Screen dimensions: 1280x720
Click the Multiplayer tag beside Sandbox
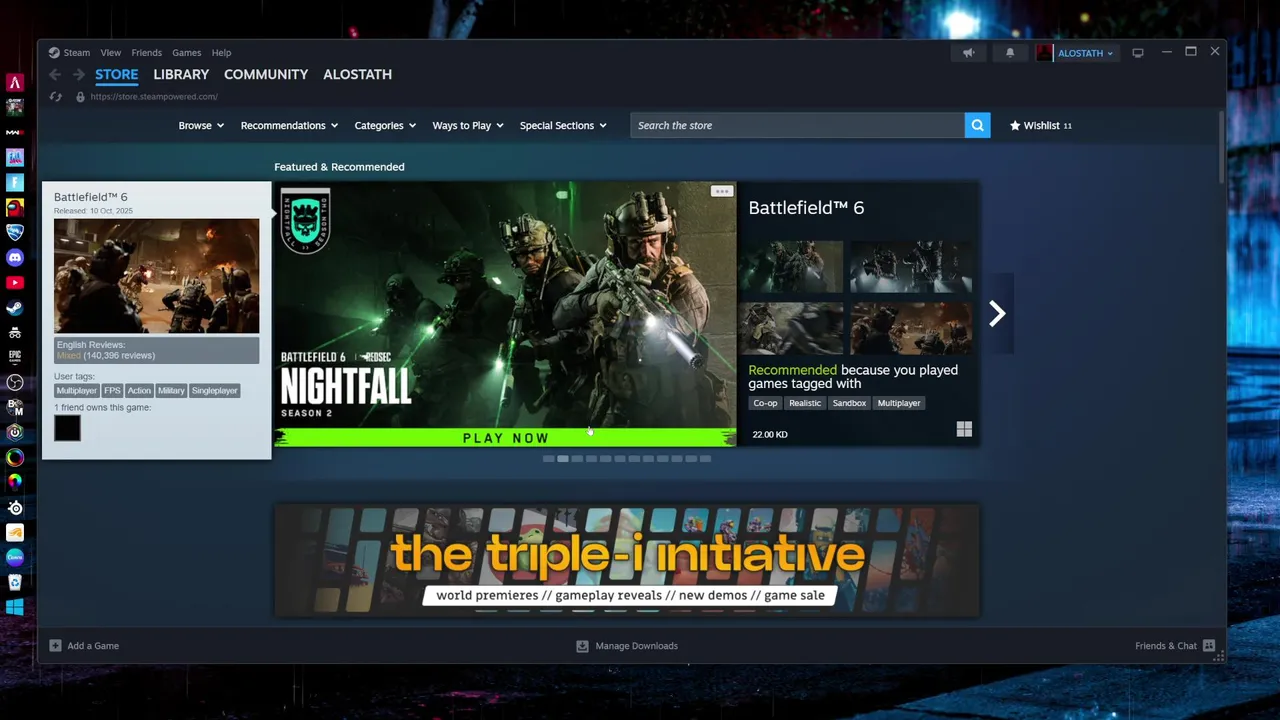pos(899,403)
